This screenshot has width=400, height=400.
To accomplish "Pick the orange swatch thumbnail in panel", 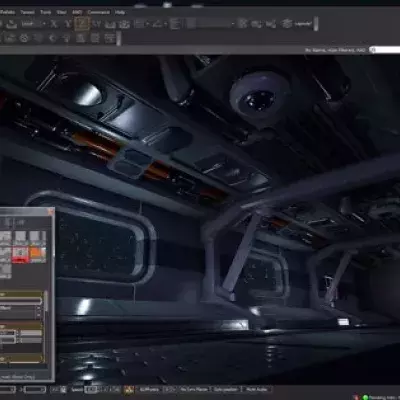I will coord(37,254).
